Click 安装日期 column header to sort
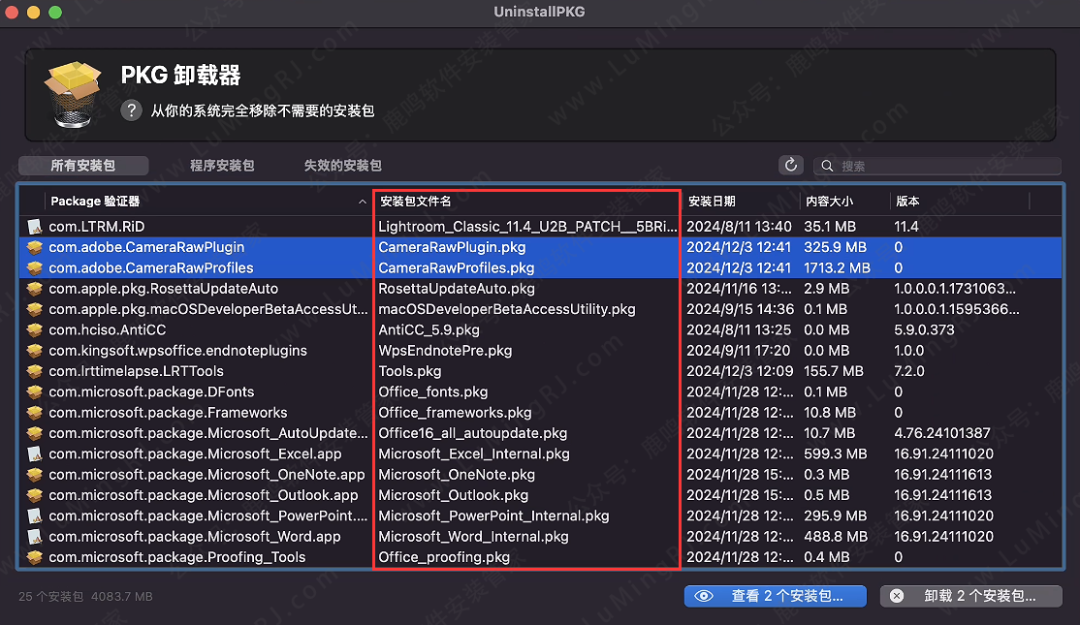This screenshot has height=625, width=1080. (712, 200)
